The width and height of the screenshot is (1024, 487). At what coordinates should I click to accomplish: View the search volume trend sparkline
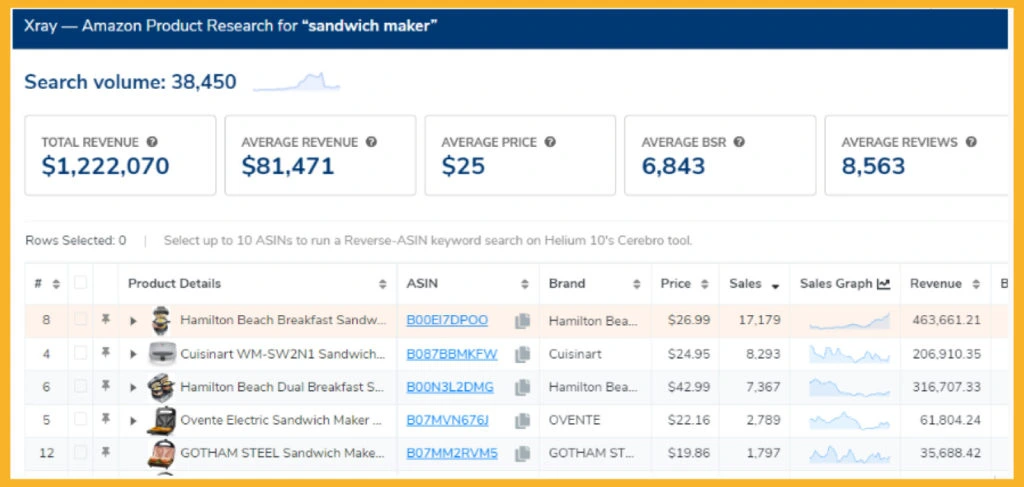[x=296, y=82]
